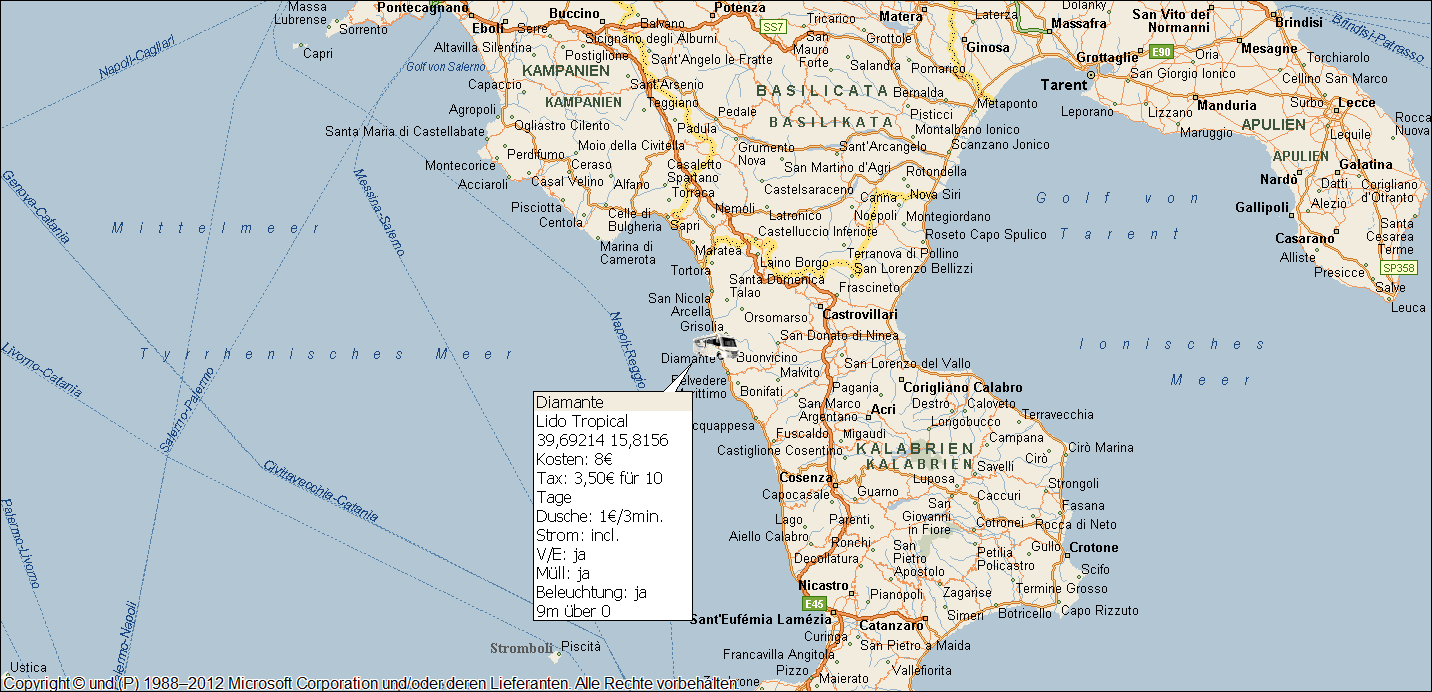Click the Messina-Salerno ferry route label
The width and height of the screenshot is (1432, 692).
point(378,213)
